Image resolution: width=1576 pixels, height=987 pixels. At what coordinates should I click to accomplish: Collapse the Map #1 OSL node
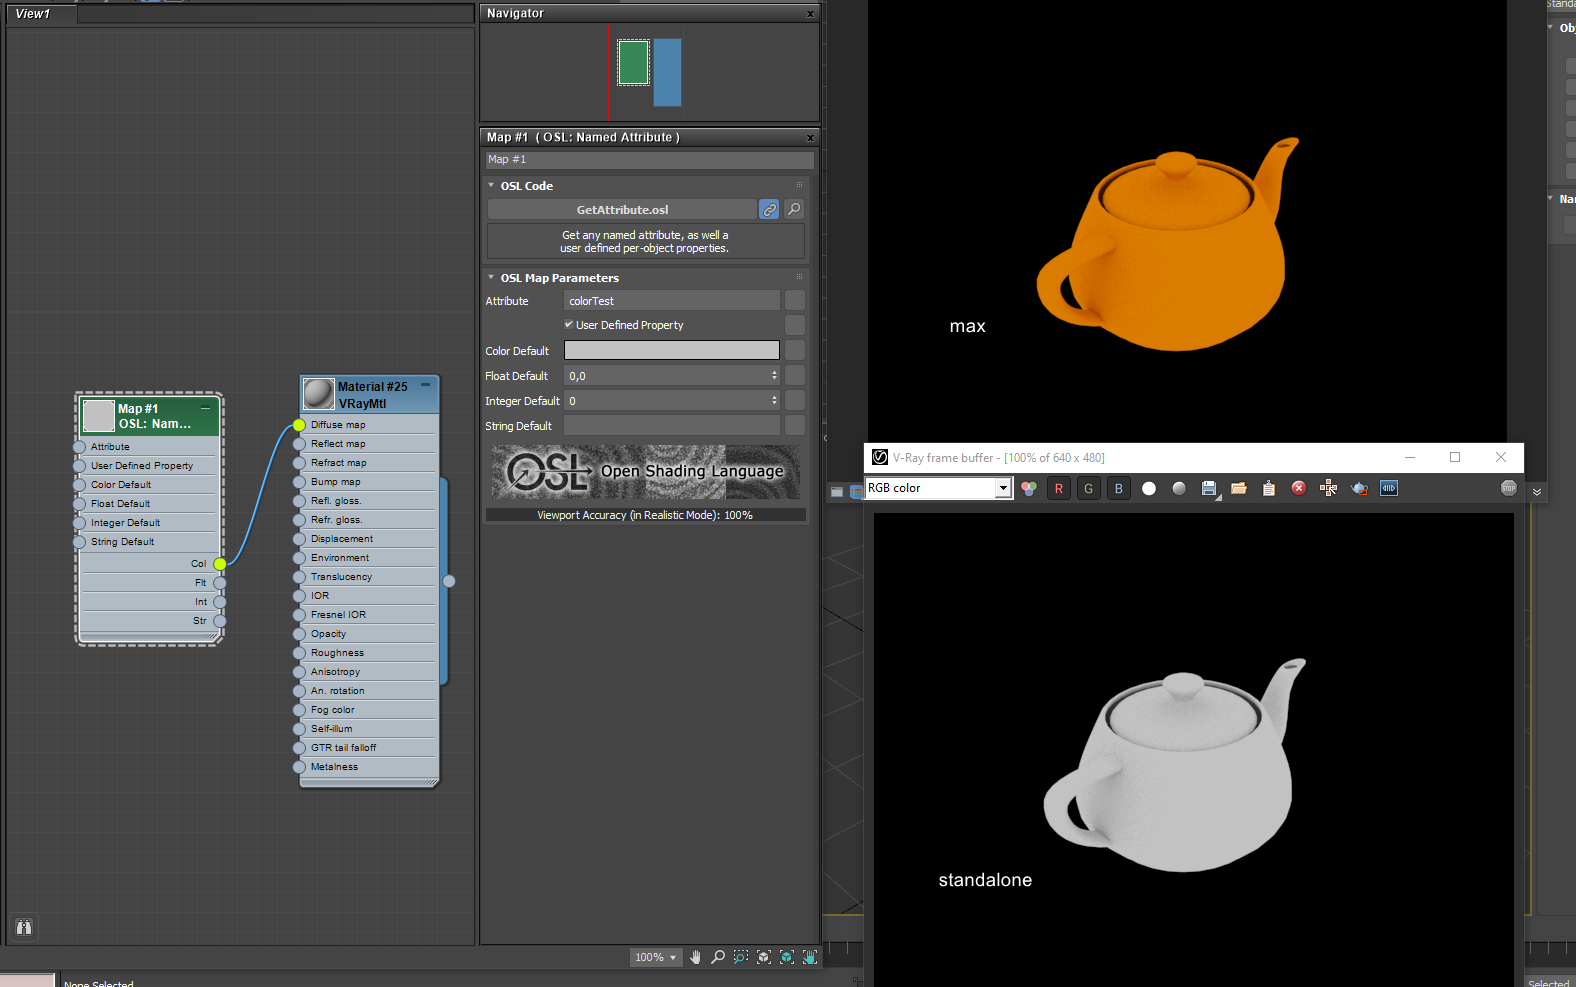pos(205,408)
